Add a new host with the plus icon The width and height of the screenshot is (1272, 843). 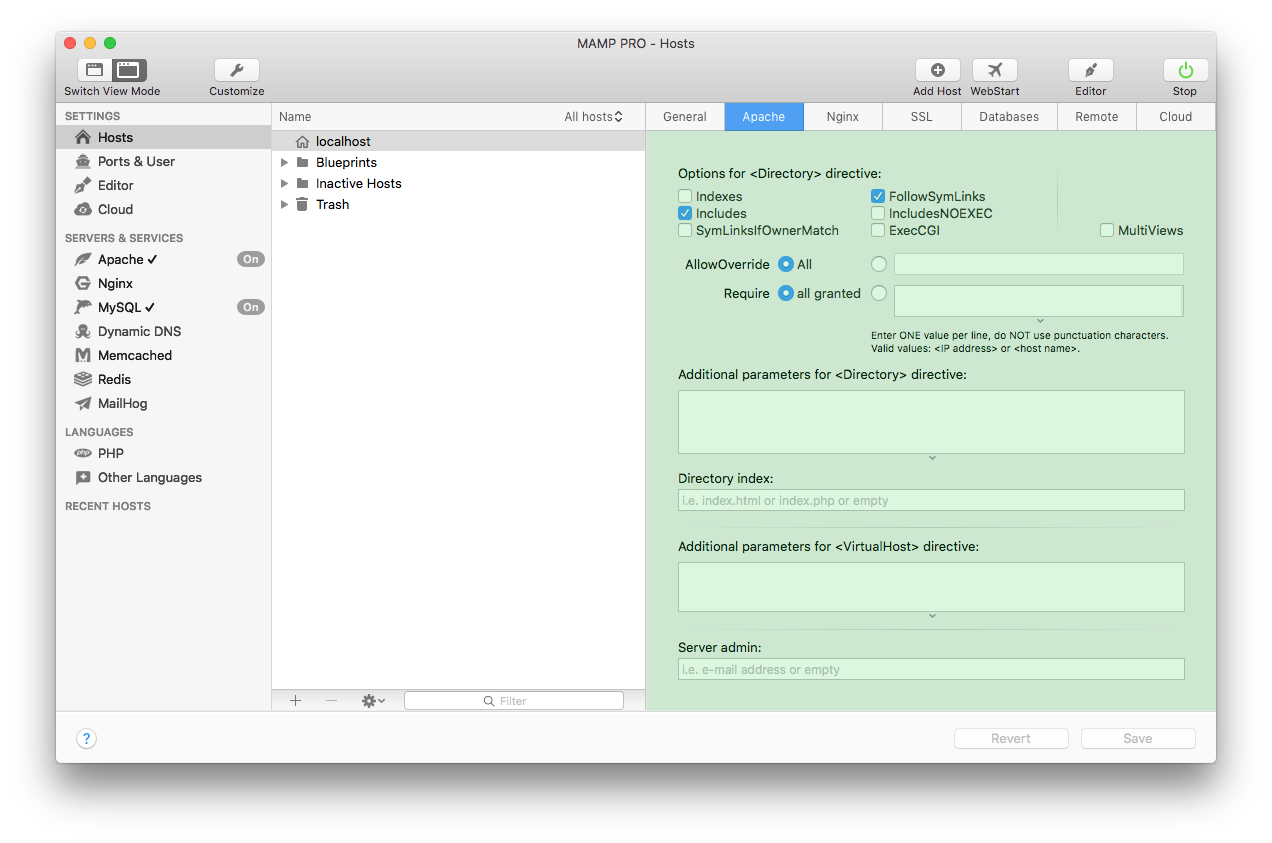point(295,700)
